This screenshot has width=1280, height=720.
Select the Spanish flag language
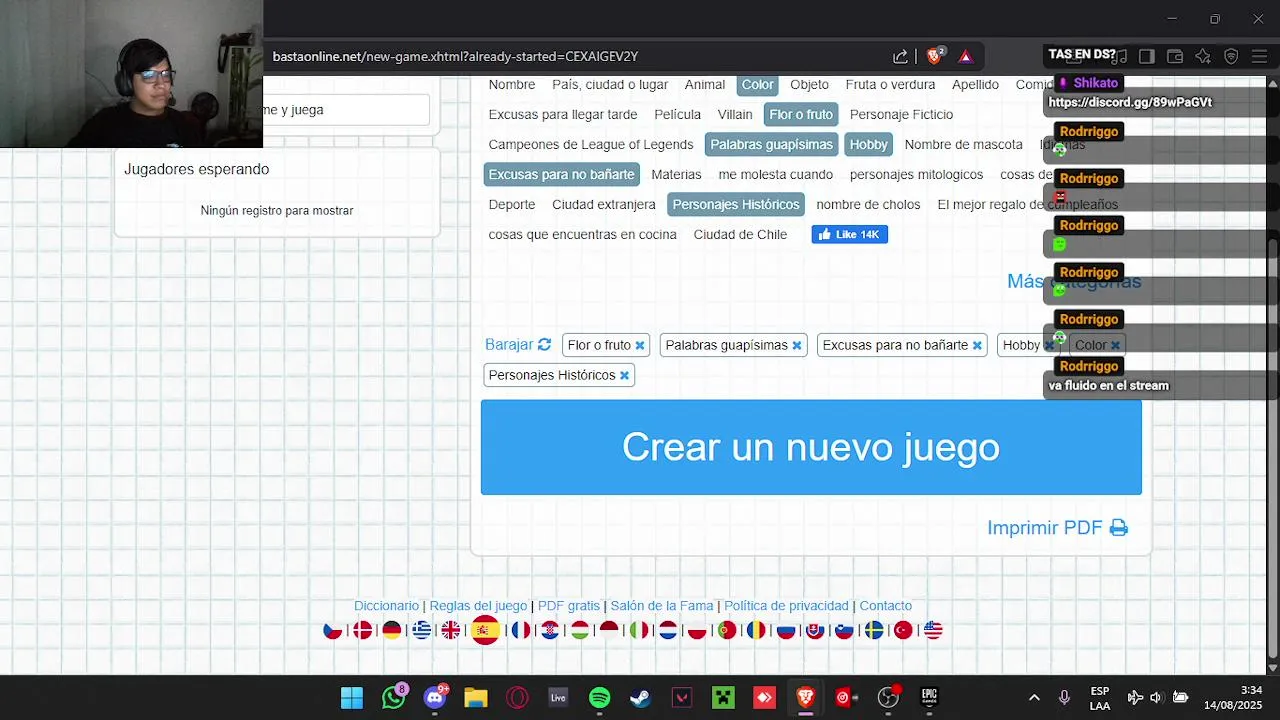485,630
